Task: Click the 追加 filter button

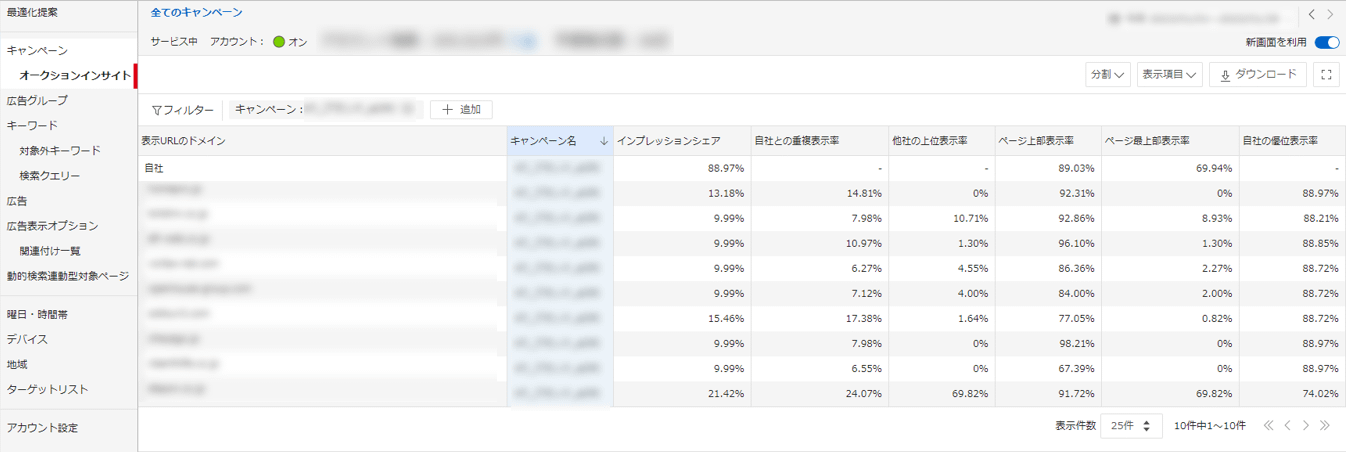Action: 461,110
